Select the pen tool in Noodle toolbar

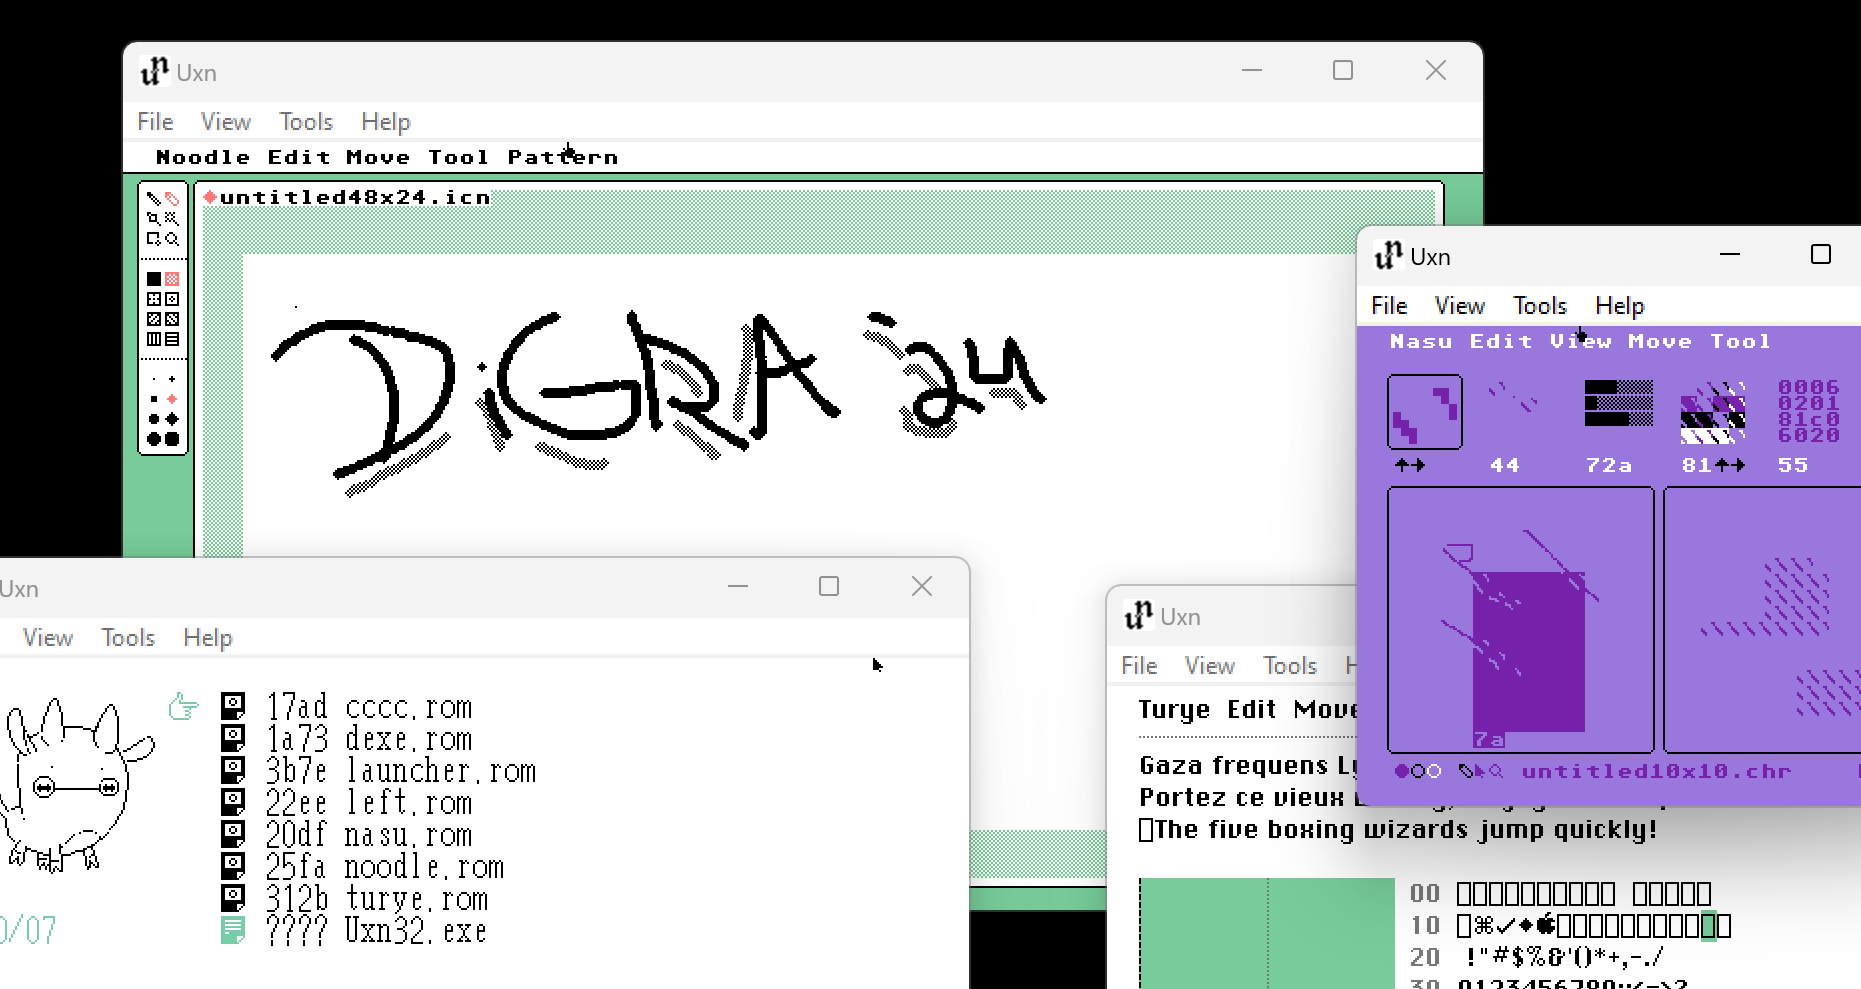(x=154, y=198)
